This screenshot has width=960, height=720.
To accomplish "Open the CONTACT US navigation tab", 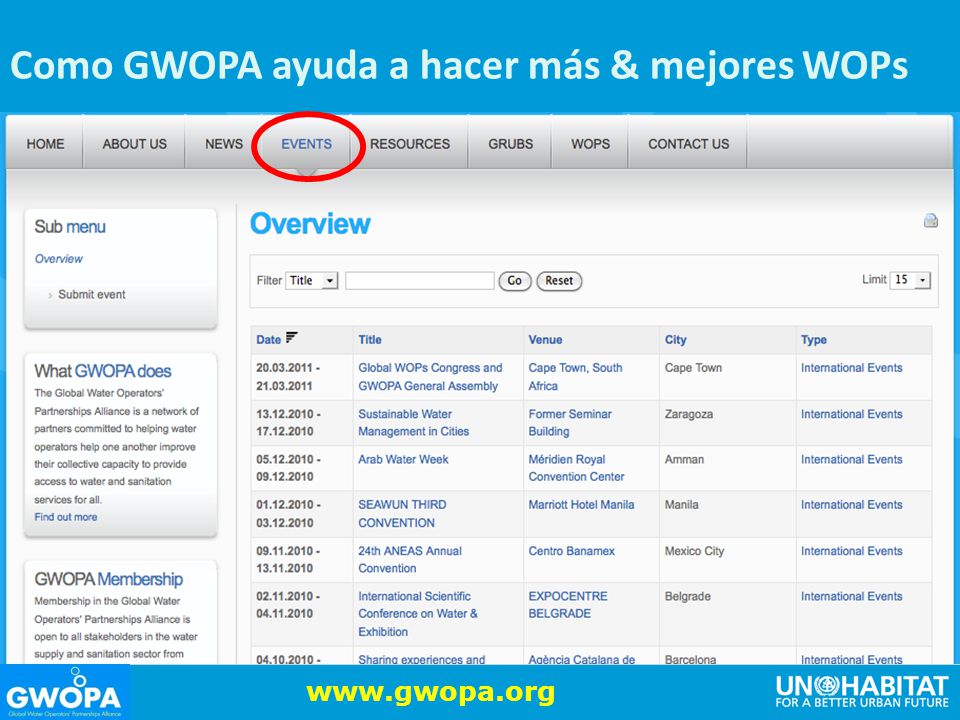I will (689, 144).
